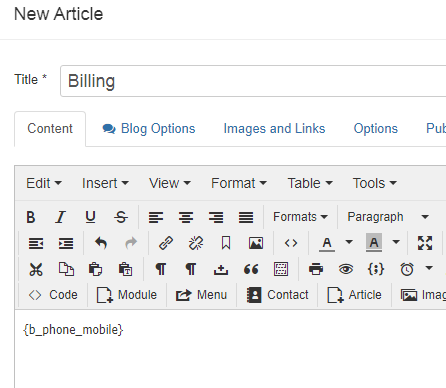Click the Menu button
The width and height of the screenshot is (446, 388).
point(201,295)
